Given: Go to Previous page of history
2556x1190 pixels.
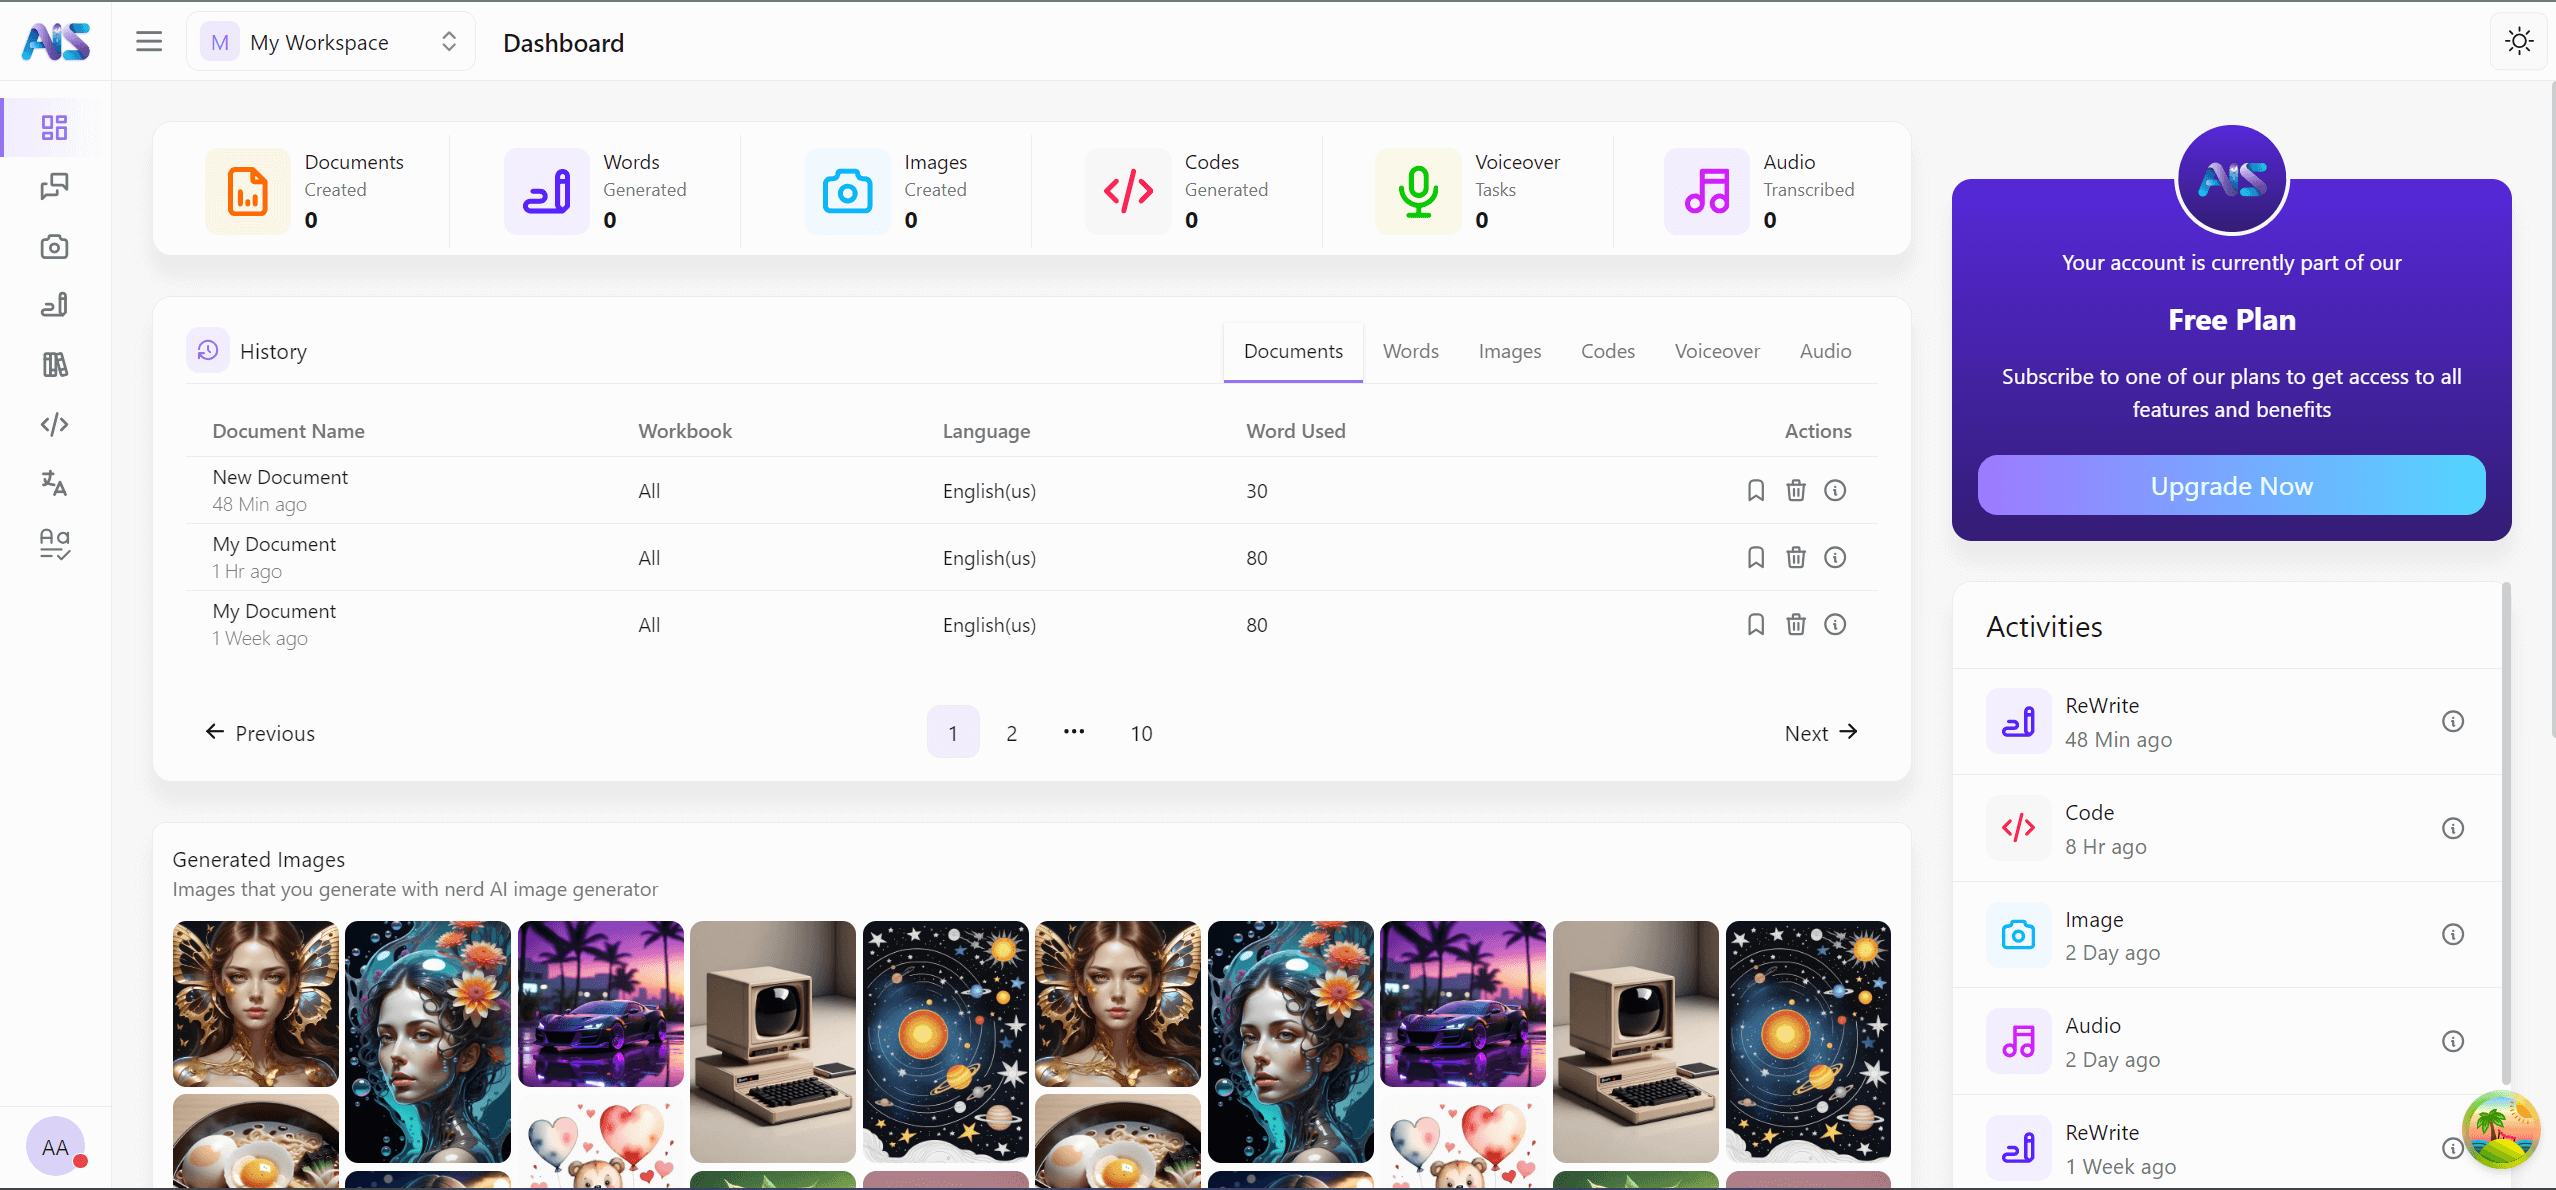Looking at the screenshot, I should pos(260,733).
